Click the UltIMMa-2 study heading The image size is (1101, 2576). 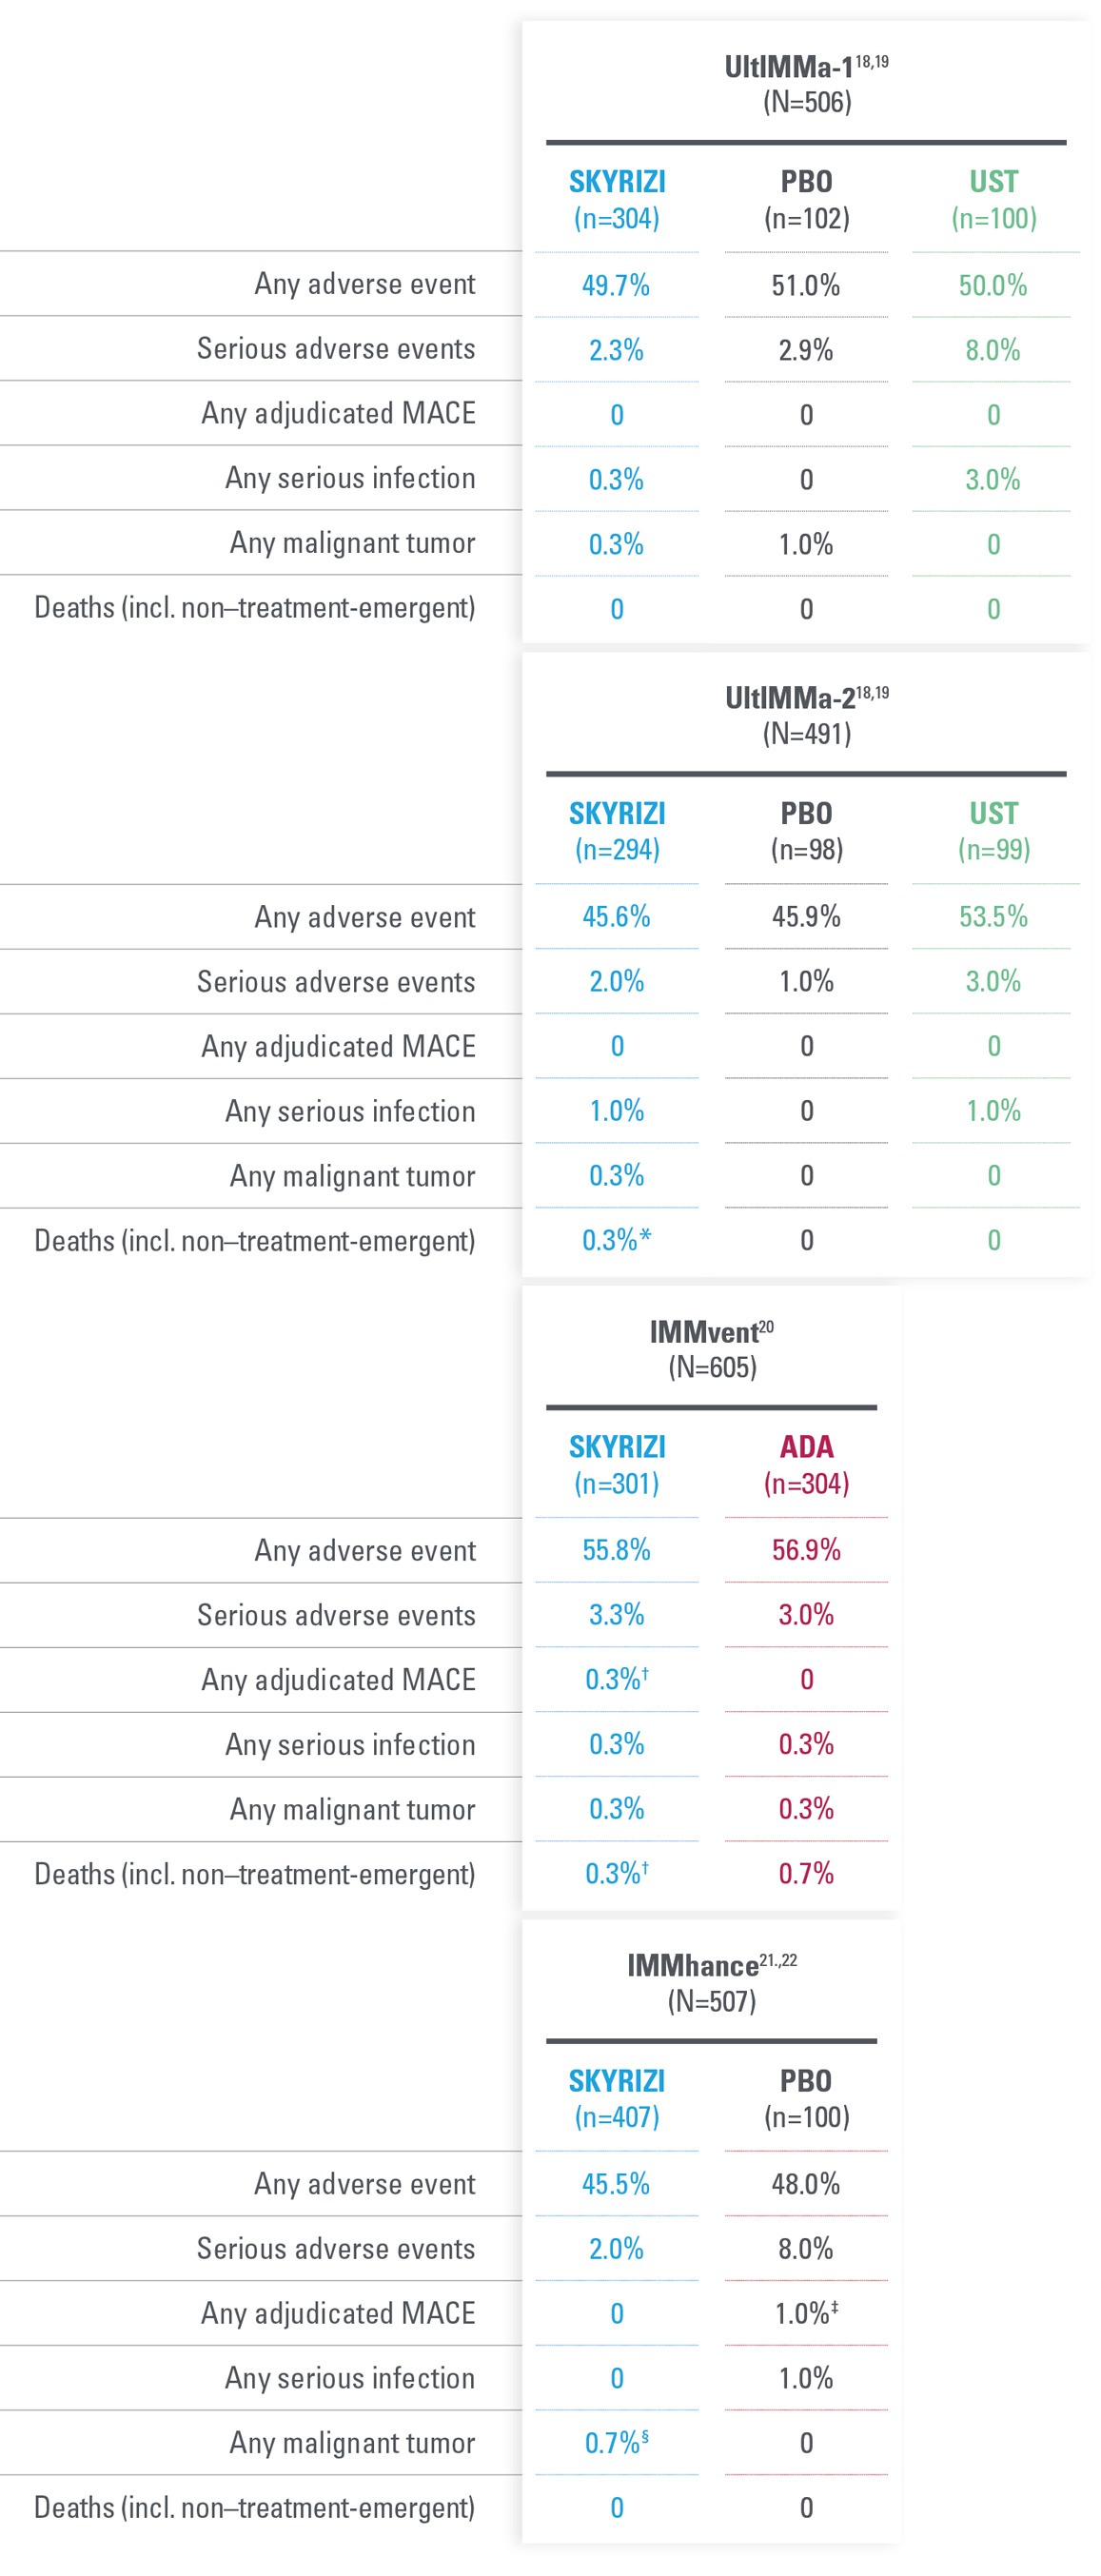coord(790,699)
